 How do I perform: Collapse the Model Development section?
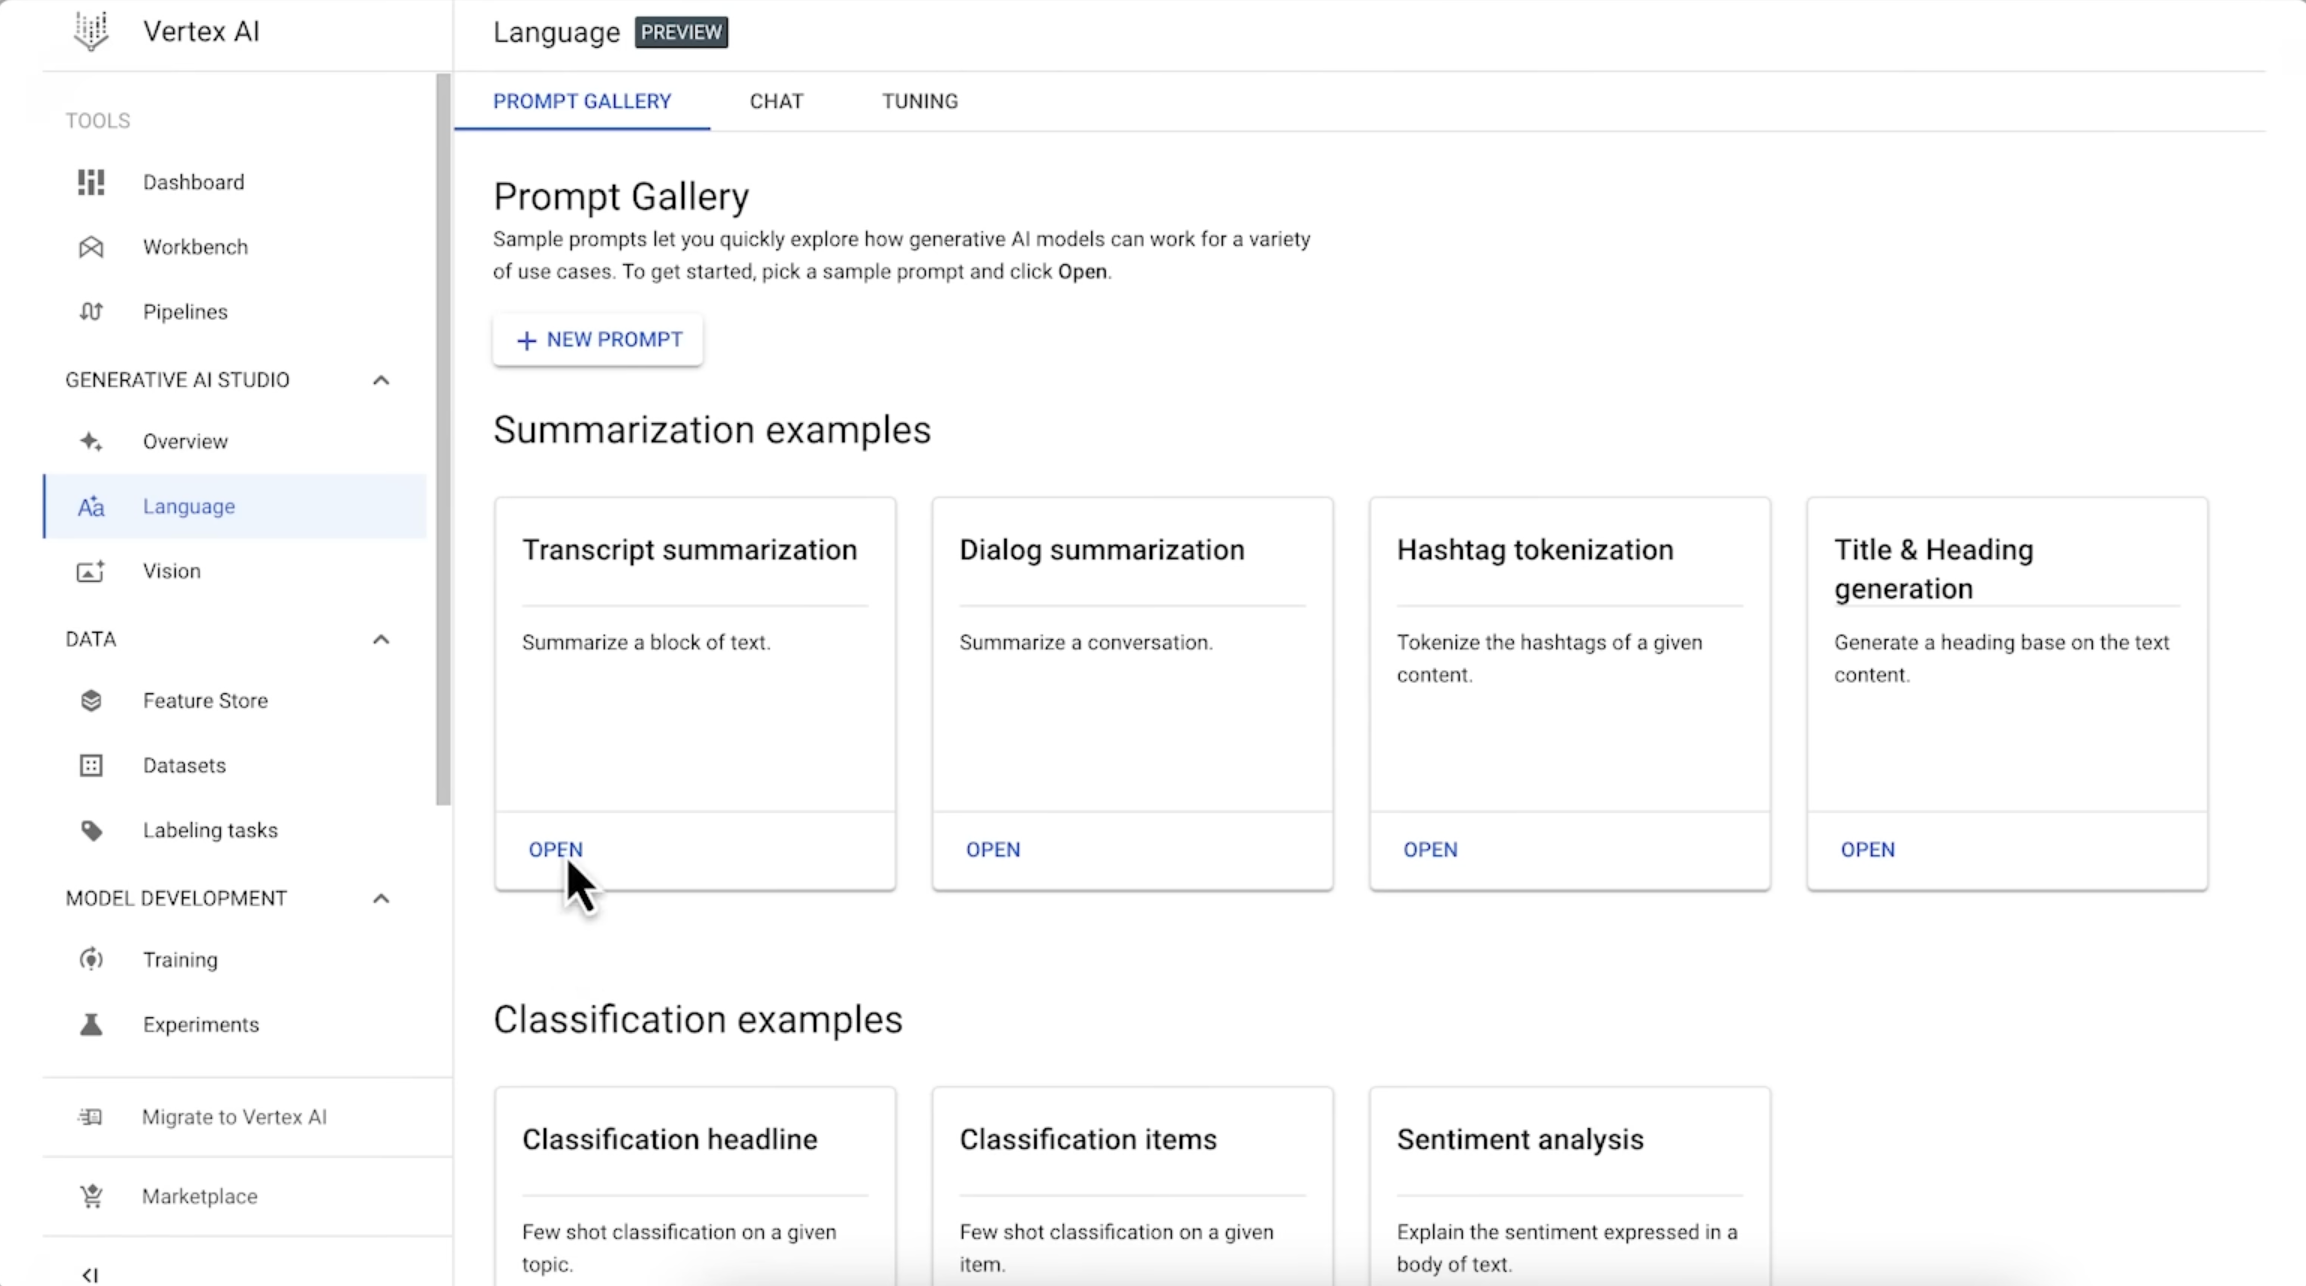pyautogui.click(x=381, y=898)
